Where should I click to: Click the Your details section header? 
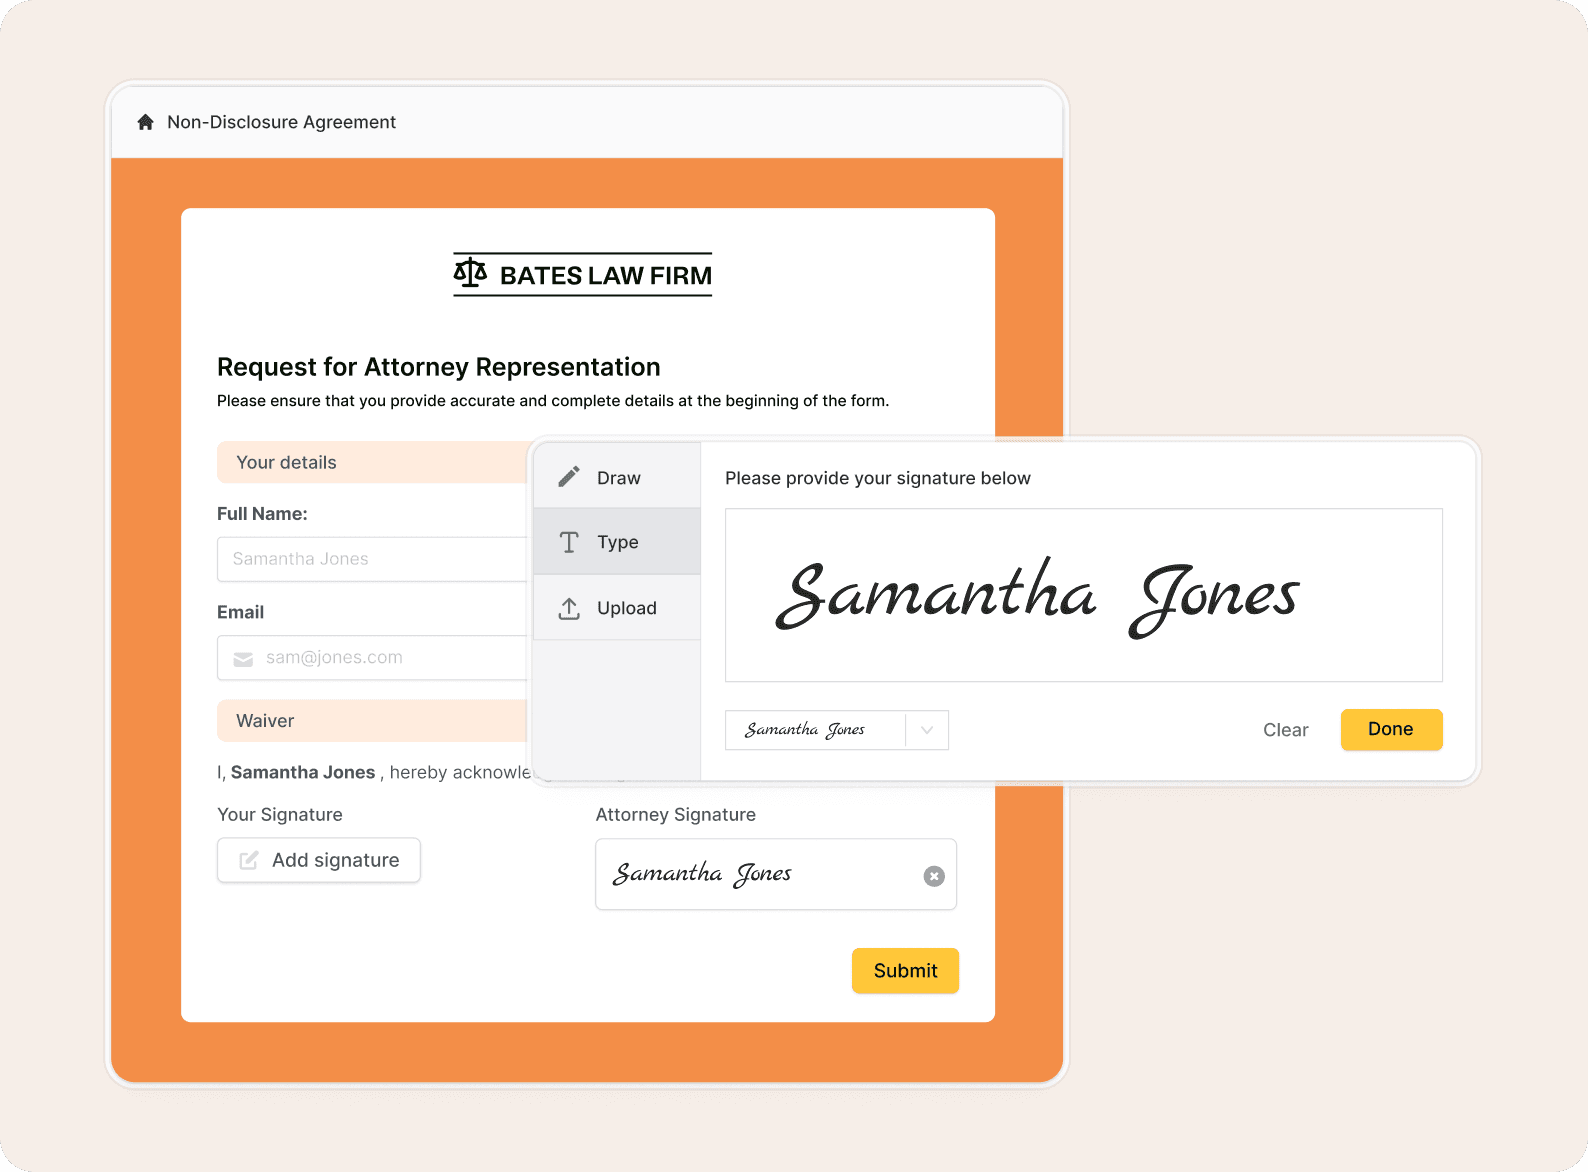click(373, 462)
